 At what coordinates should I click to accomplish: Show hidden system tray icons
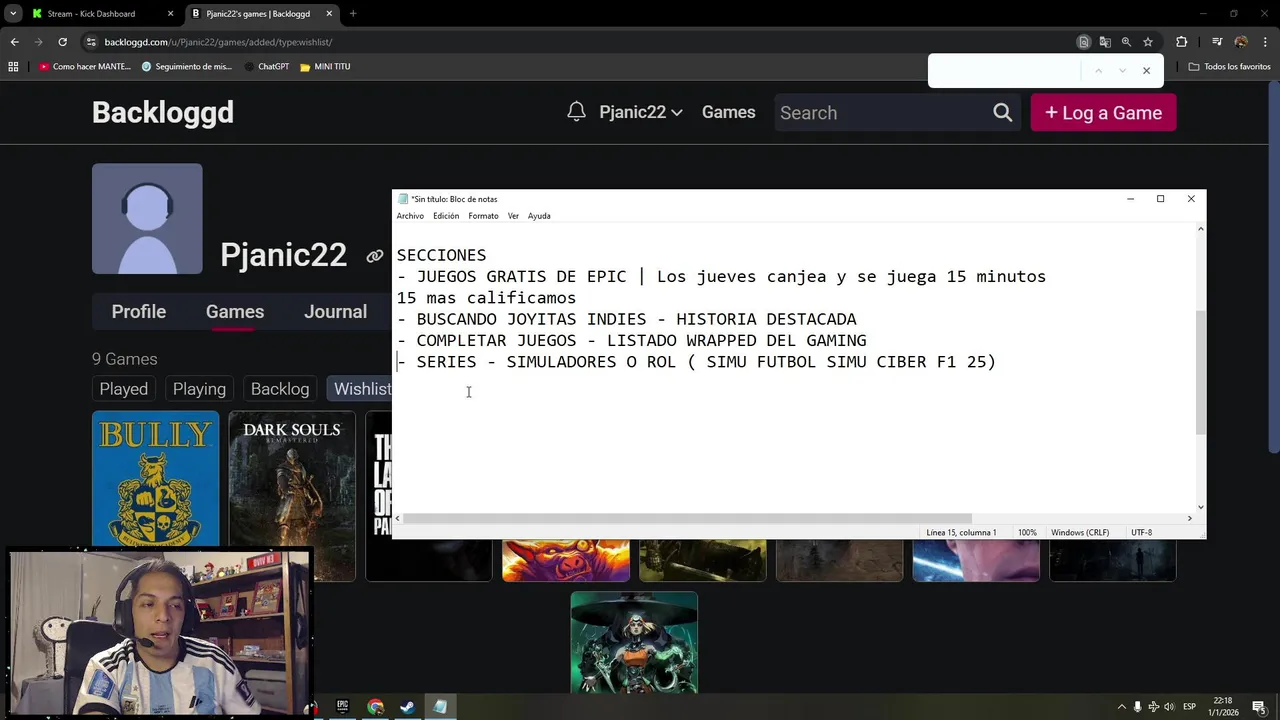click(x=1121, y=707)
